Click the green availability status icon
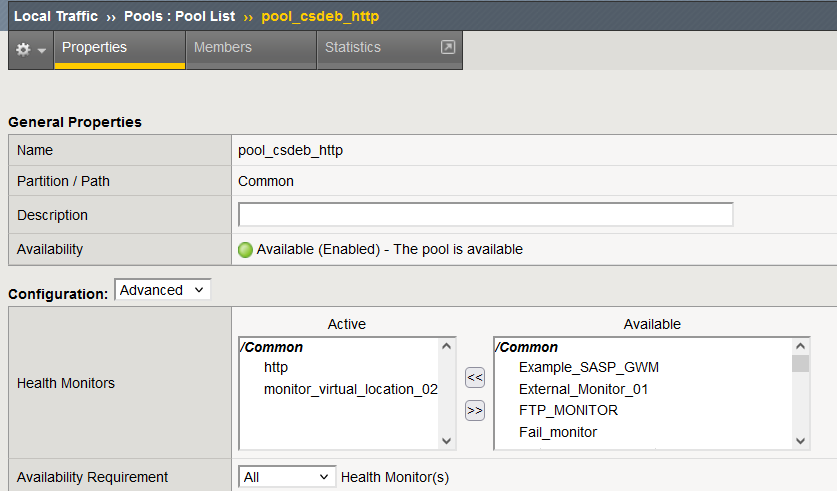Image resolution: width=837 pixels, height=491 pixels. point(246,250)
